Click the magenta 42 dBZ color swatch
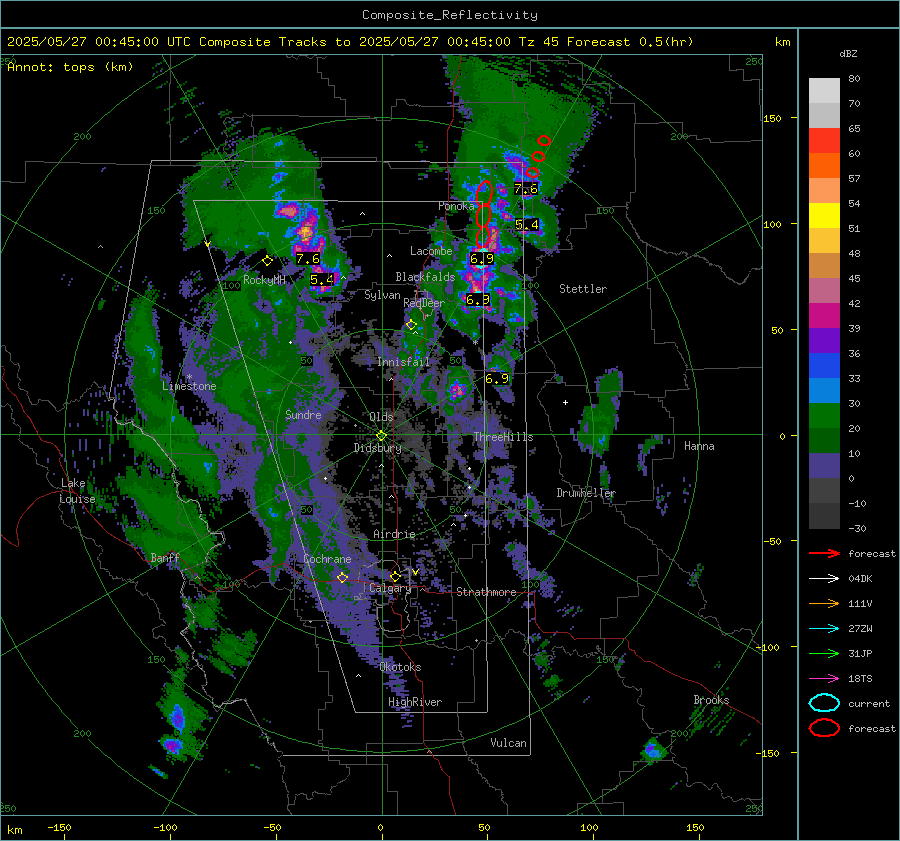 (x=824, y=316)
